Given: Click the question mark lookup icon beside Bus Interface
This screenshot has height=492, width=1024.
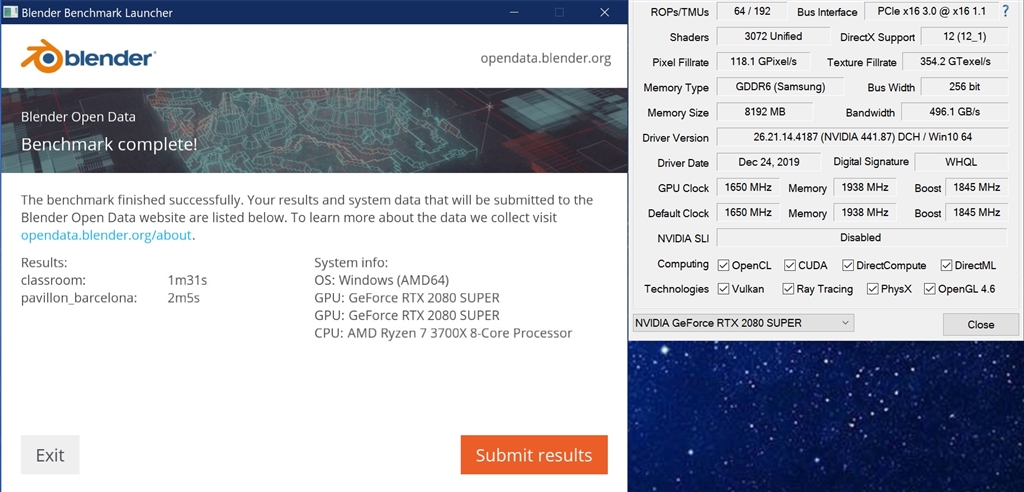Looking at the screenshot, I should click(1006, 11).
